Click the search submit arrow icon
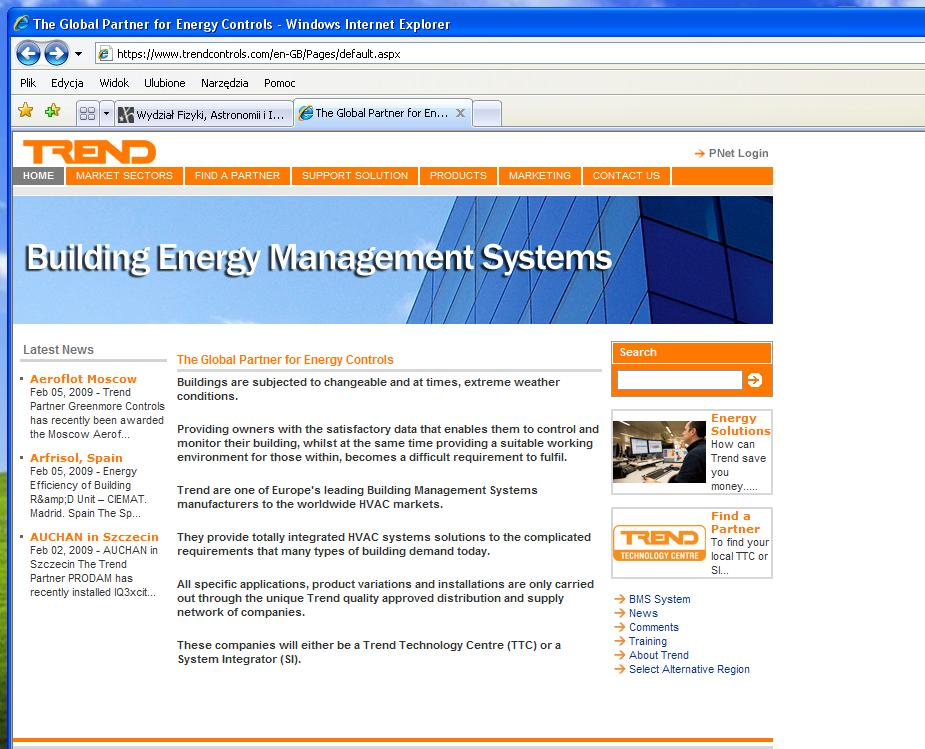 click(755, 380)
